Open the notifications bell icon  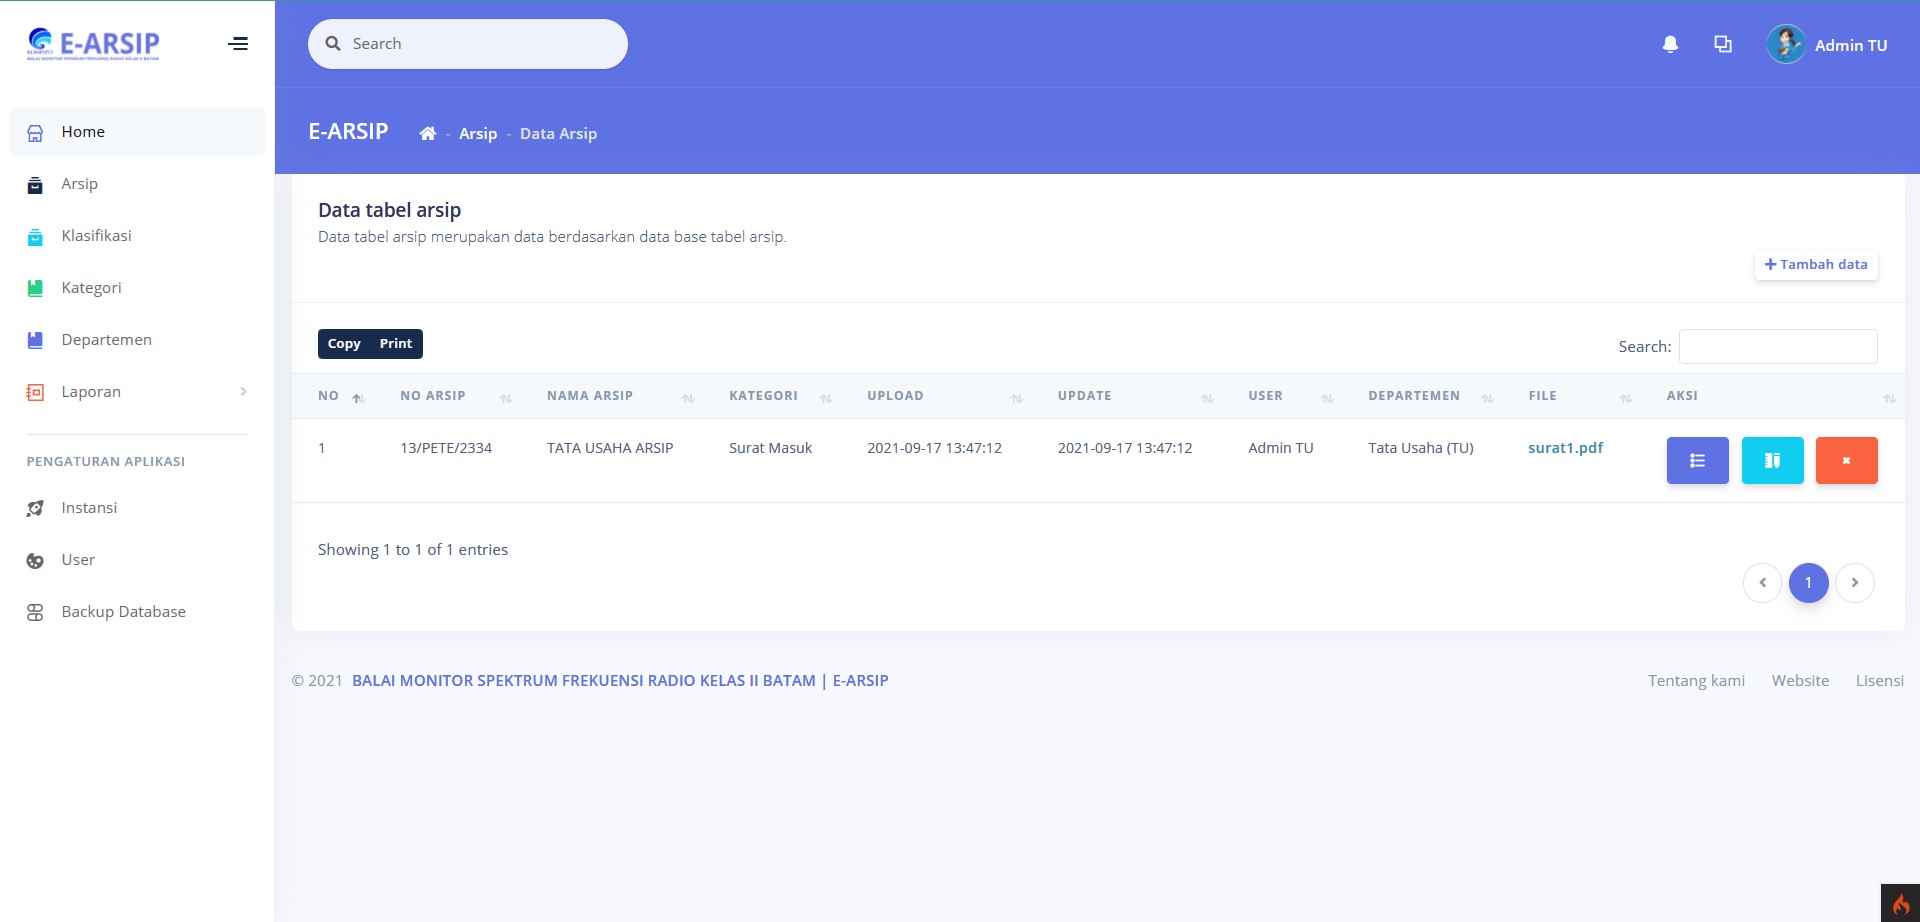[1670, 45]
